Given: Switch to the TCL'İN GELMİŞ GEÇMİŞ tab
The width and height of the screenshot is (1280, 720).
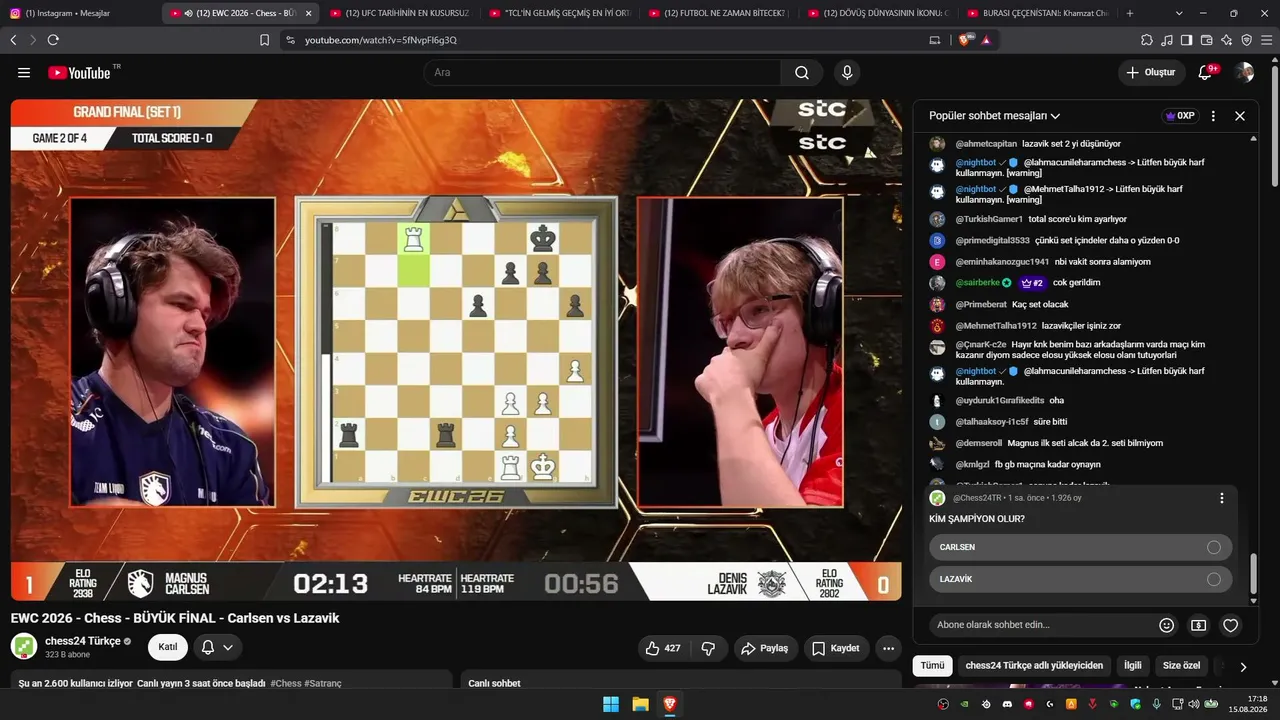Looking at the screenshot, I should [560, 13].
